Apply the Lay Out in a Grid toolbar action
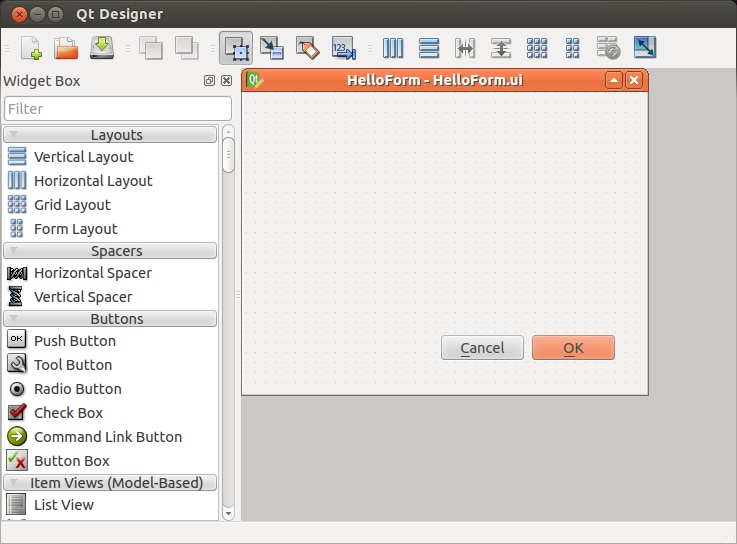 click(537, 48)
